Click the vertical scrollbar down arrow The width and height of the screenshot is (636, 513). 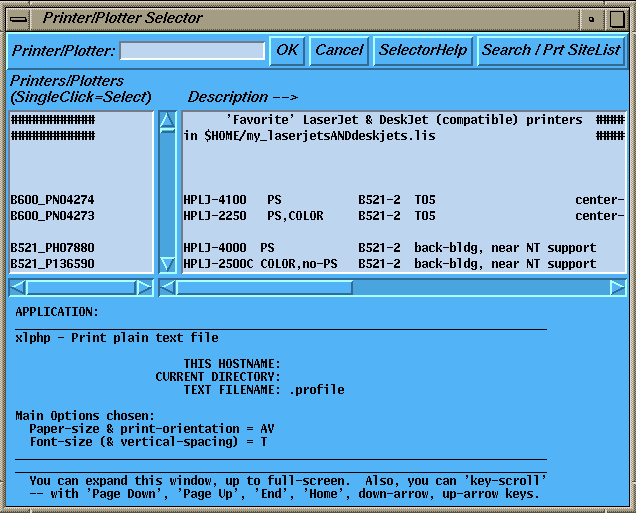coord(167,265)
